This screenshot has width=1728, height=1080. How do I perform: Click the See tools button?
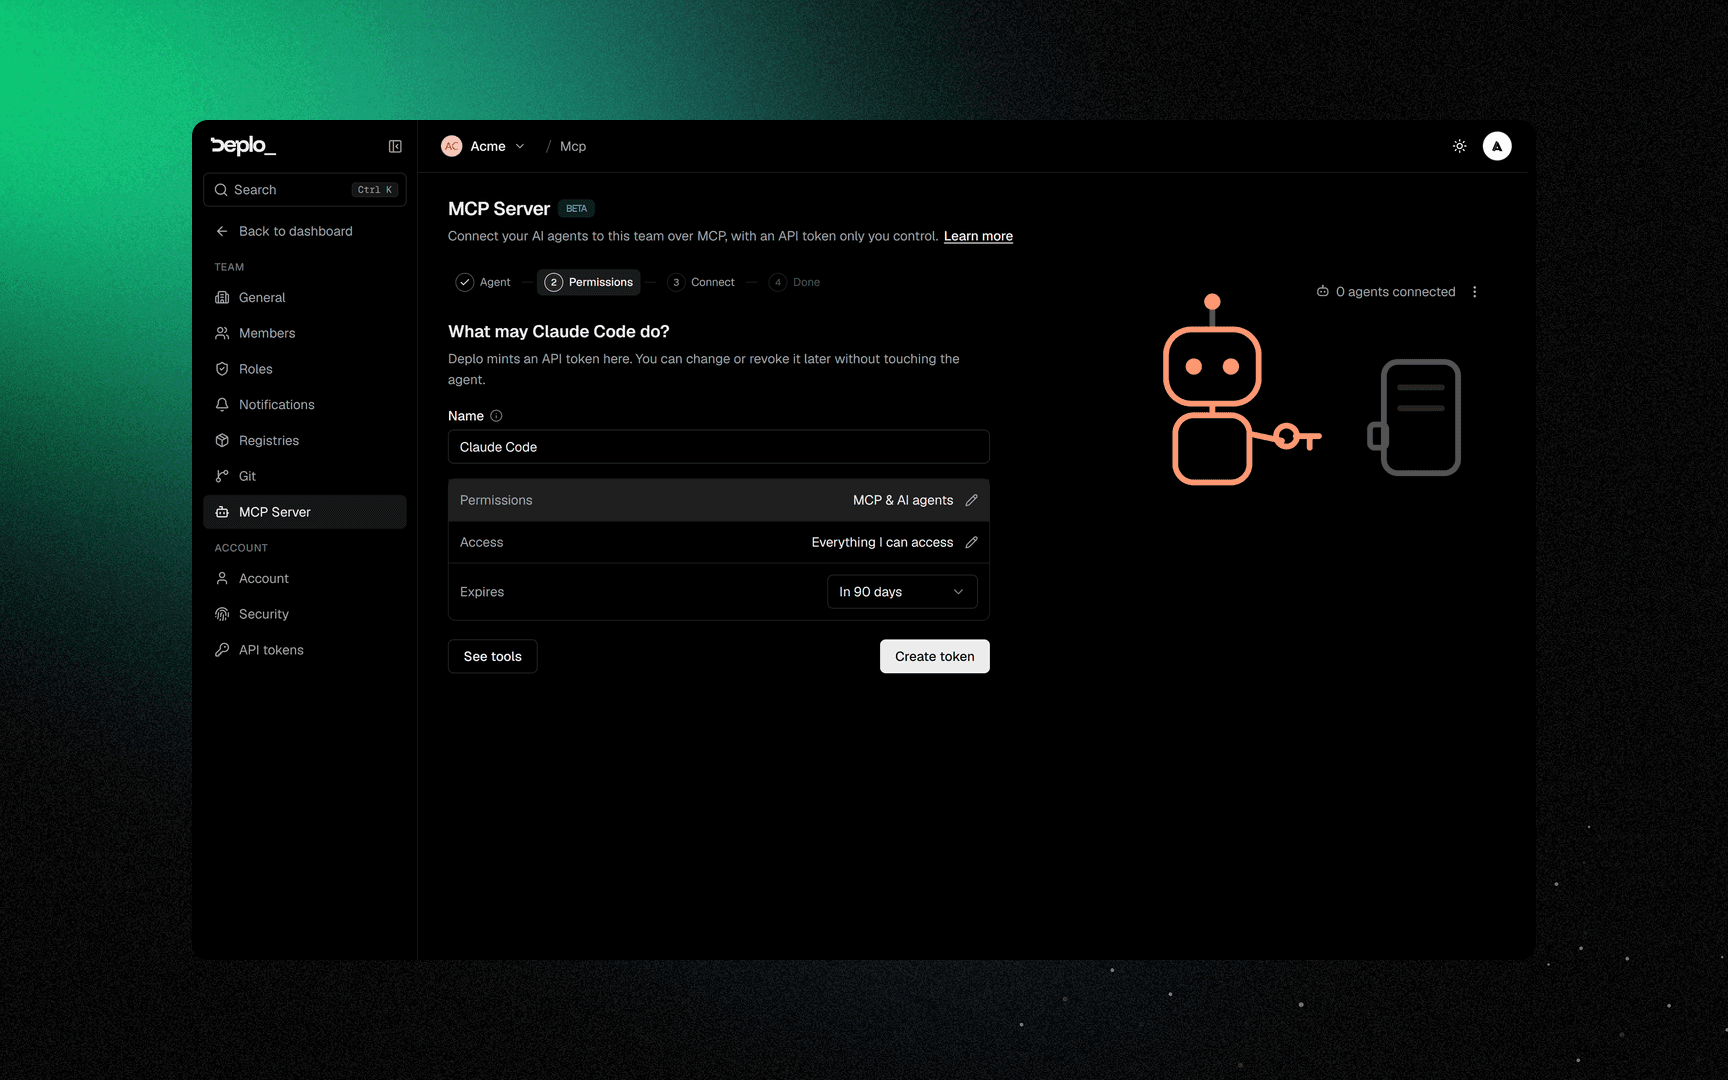click(x=493, y=657)
